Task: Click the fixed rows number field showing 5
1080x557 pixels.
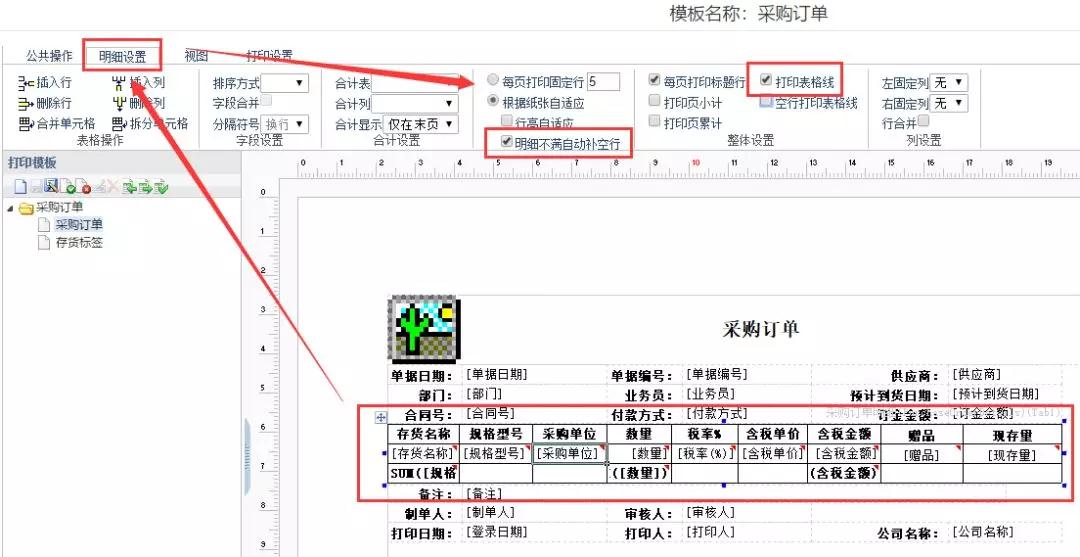Action: pos(603,82)
